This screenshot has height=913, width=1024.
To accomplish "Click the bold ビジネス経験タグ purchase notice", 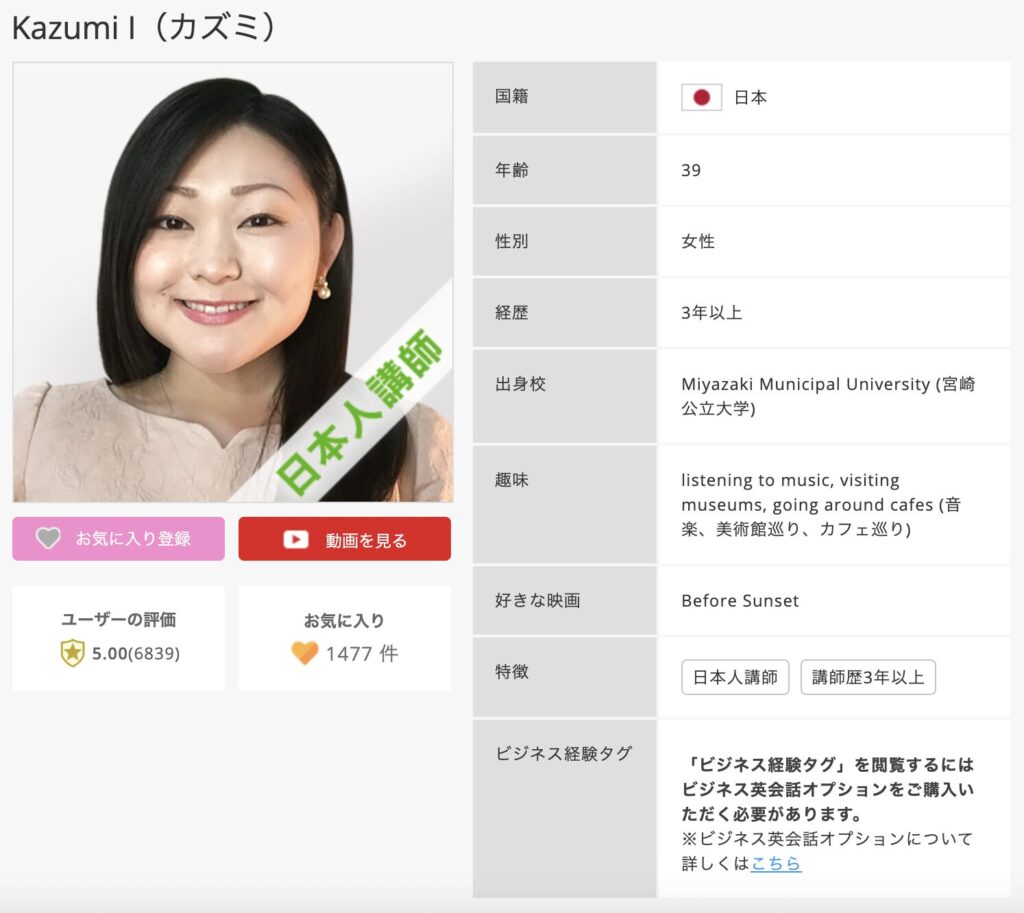I will pyautogui.click(x=827, y=789).
